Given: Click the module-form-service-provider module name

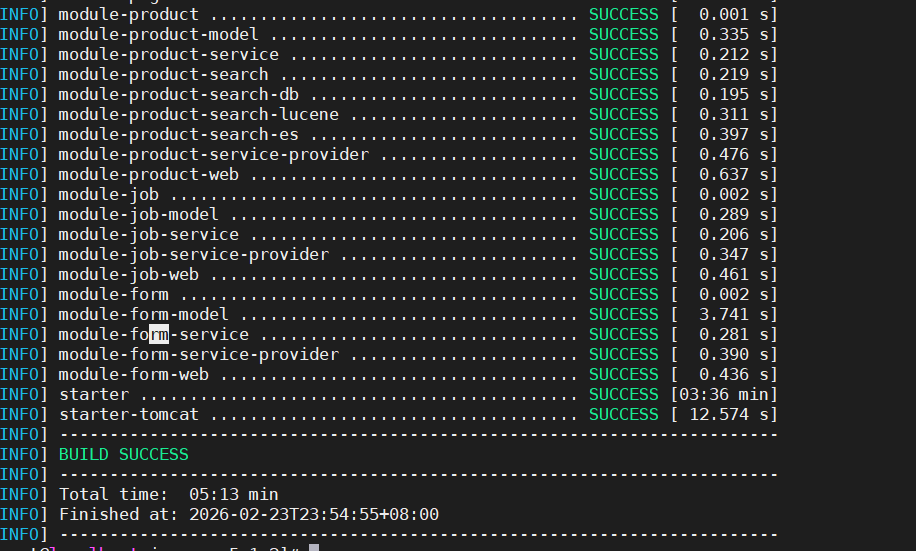Looking at the screenshot, I should pyautogui.click(x=198, y=354).
